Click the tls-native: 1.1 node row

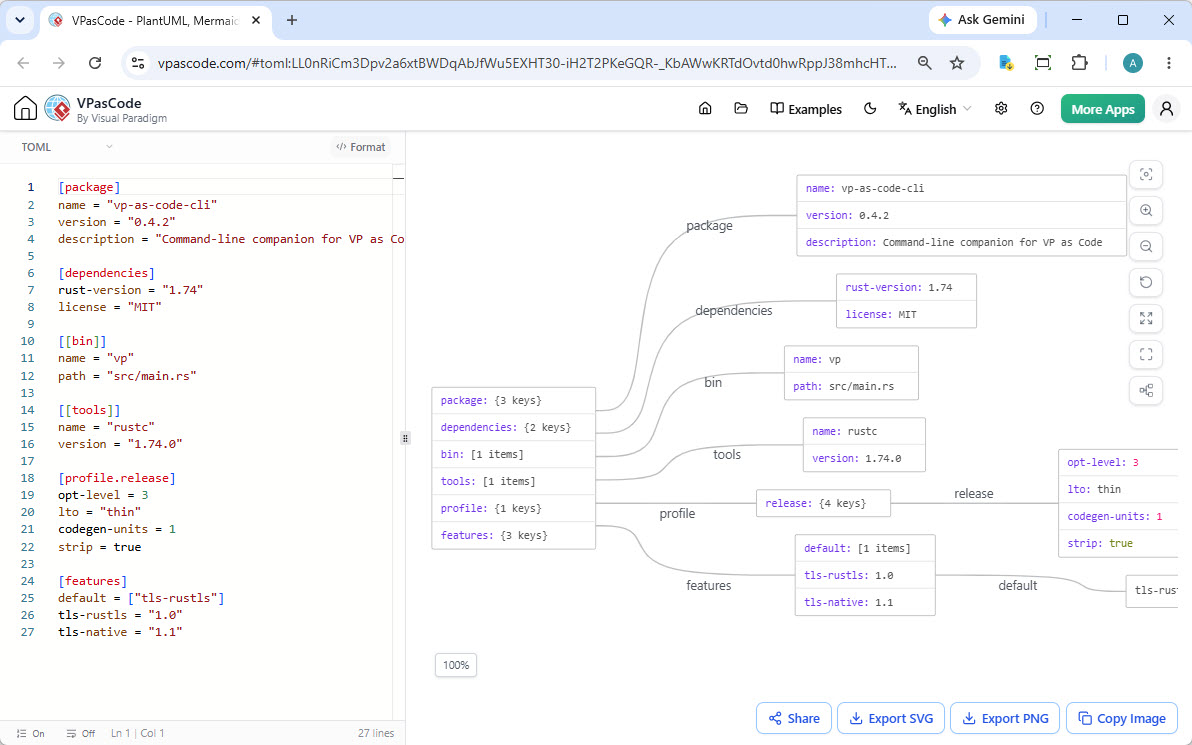[865, 602]
